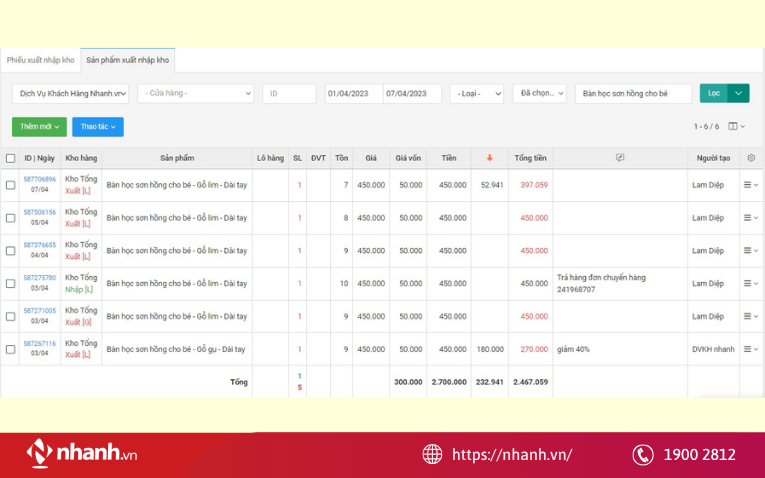Click the note icon column header
The height and width of the screenshot is (478, 765).
620,158
